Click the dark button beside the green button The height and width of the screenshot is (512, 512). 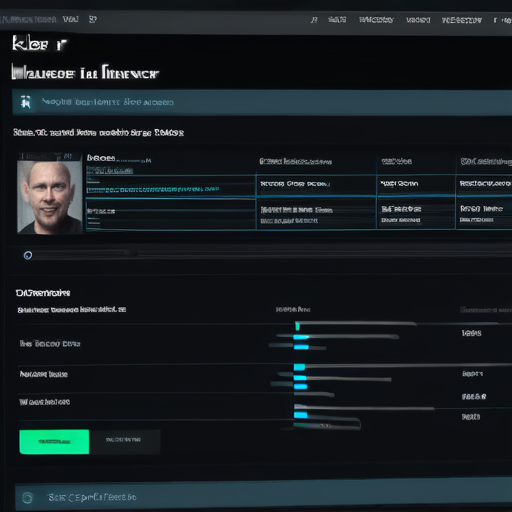(124, 441)
